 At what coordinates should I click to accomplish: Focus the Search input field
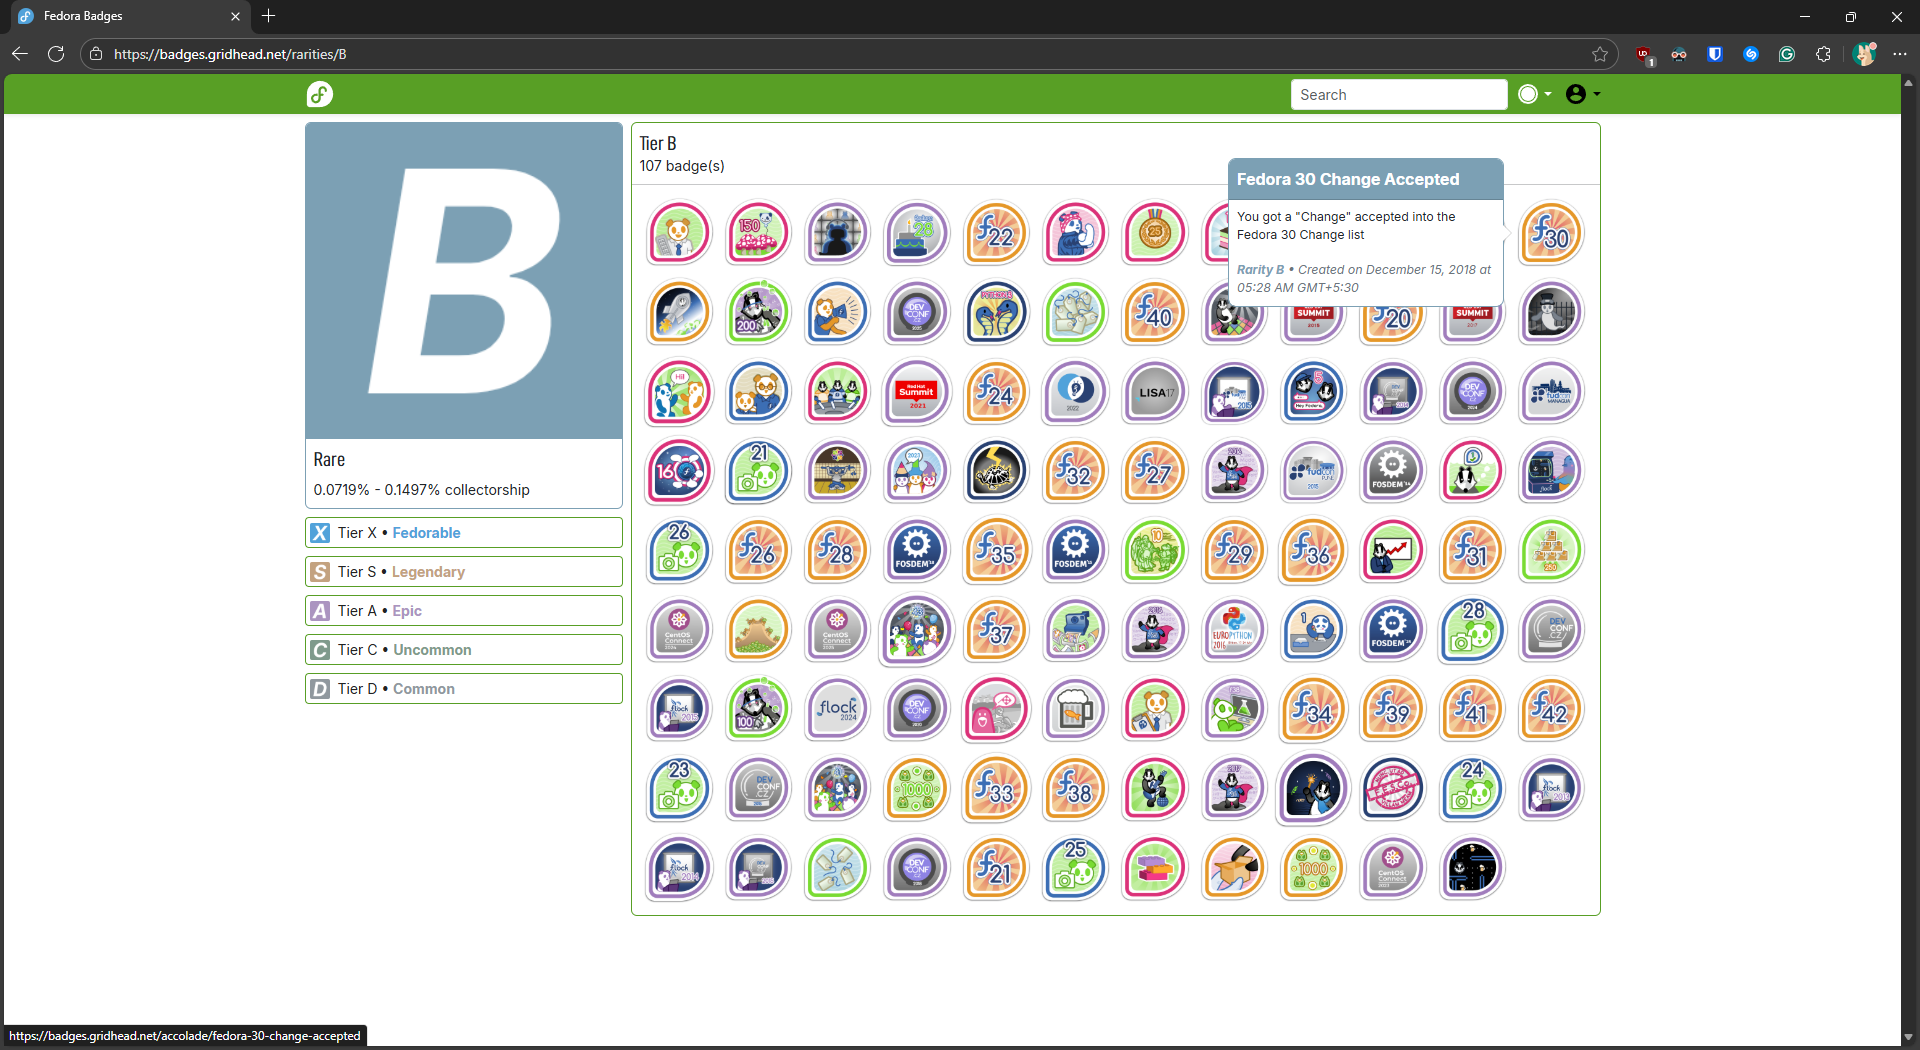pyautogui.click(x=1398, y=94)
